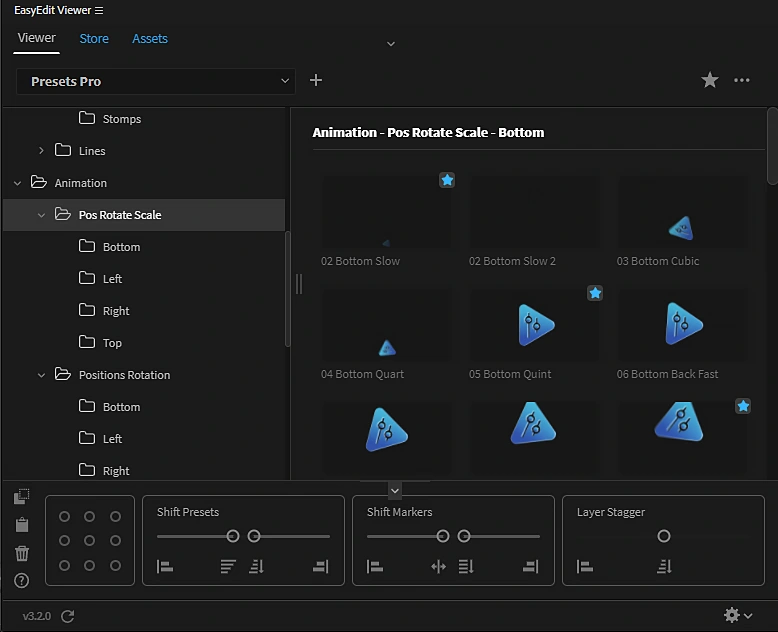Click Shift Markers center split arrows icon

[x=438, y=566]
